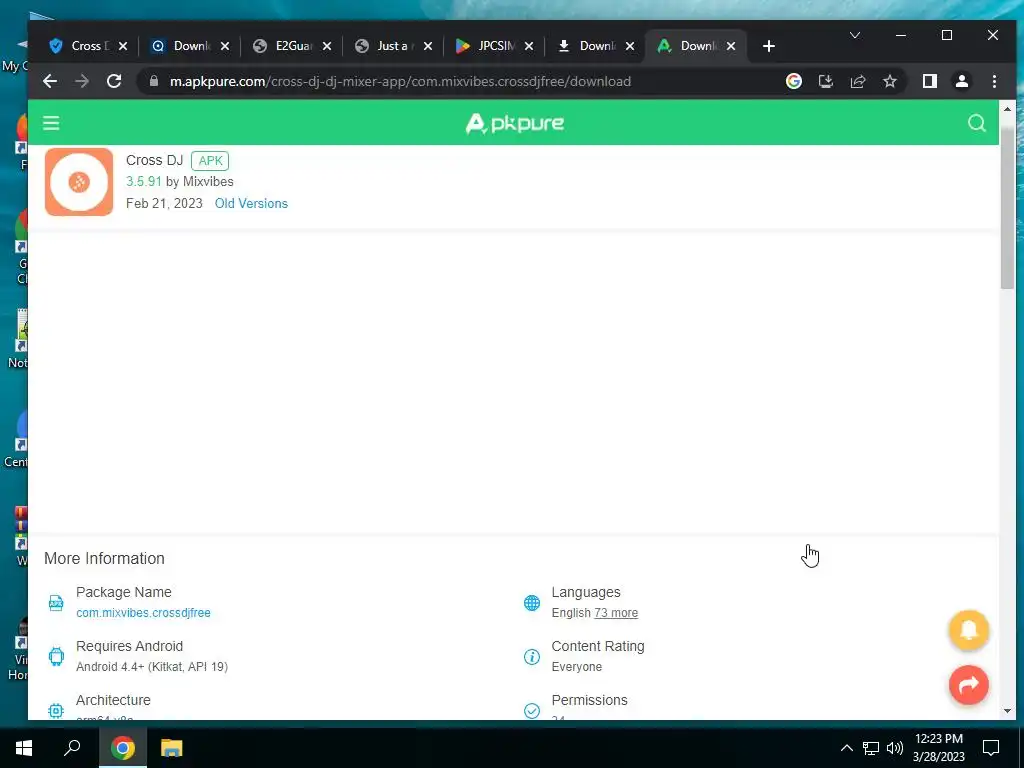Click the red share arrow button
1024x768 pixels.
[968, 684]
